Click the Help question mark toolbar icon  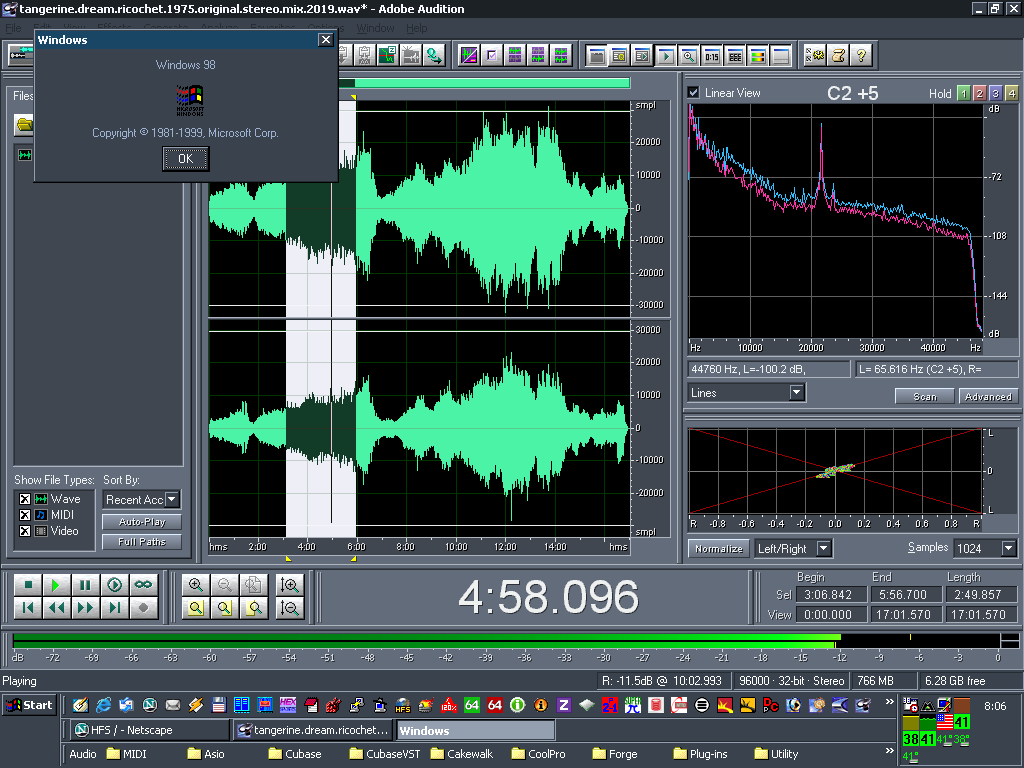(x=861, y=55)
